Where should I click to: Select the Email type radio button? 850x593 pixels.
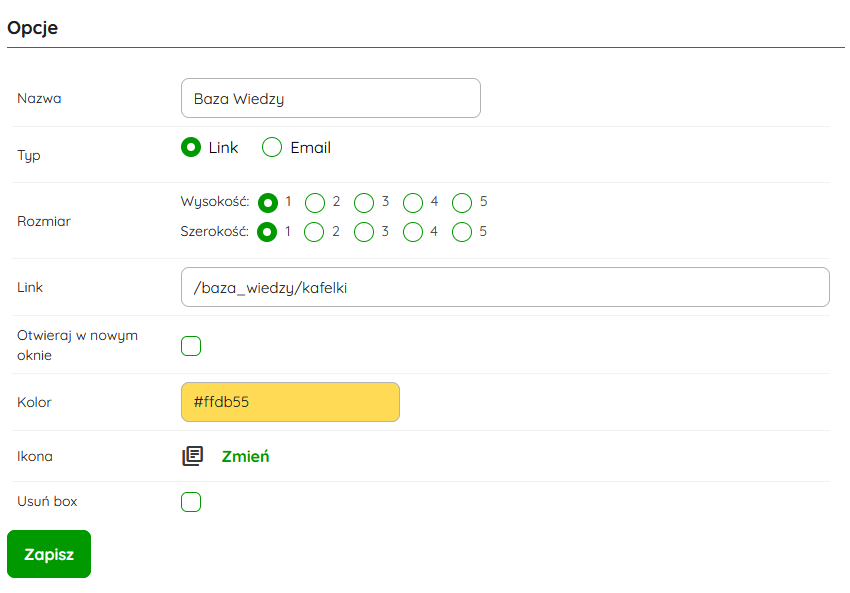coord(272,148)
